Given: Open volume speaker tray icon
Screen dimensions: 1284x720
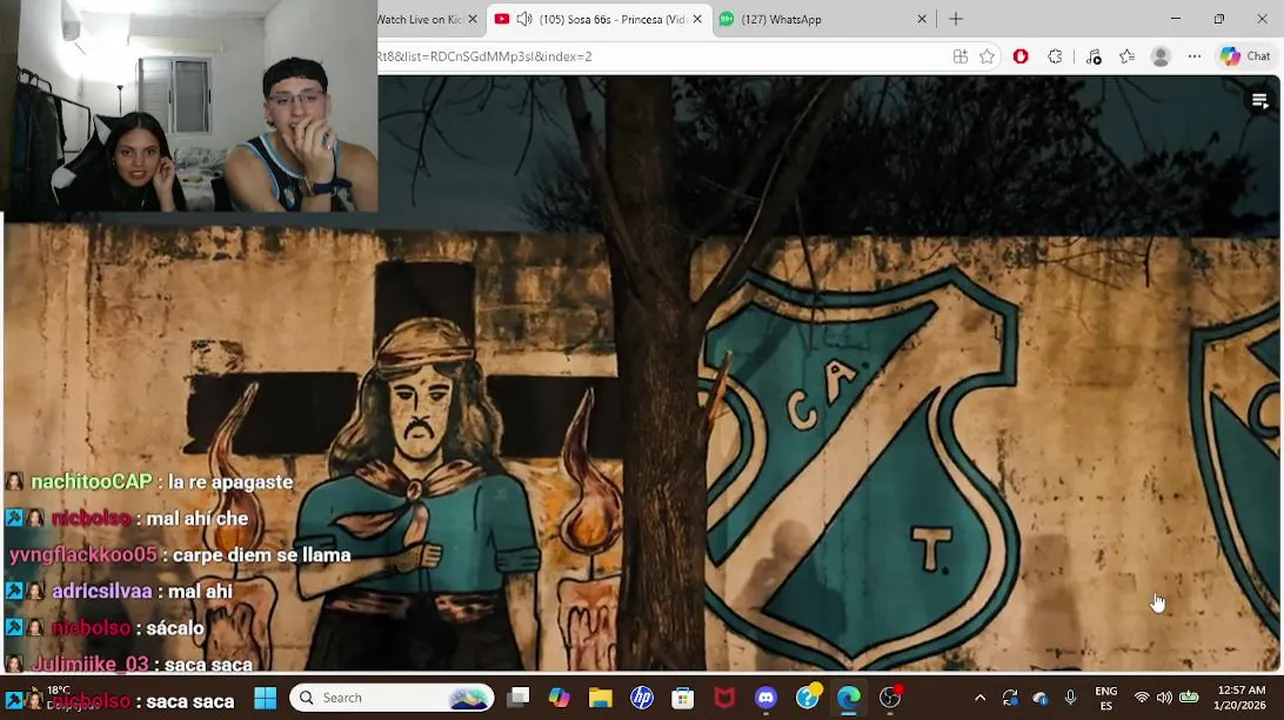Looking at the screenshot, I should pos(1164,698).
